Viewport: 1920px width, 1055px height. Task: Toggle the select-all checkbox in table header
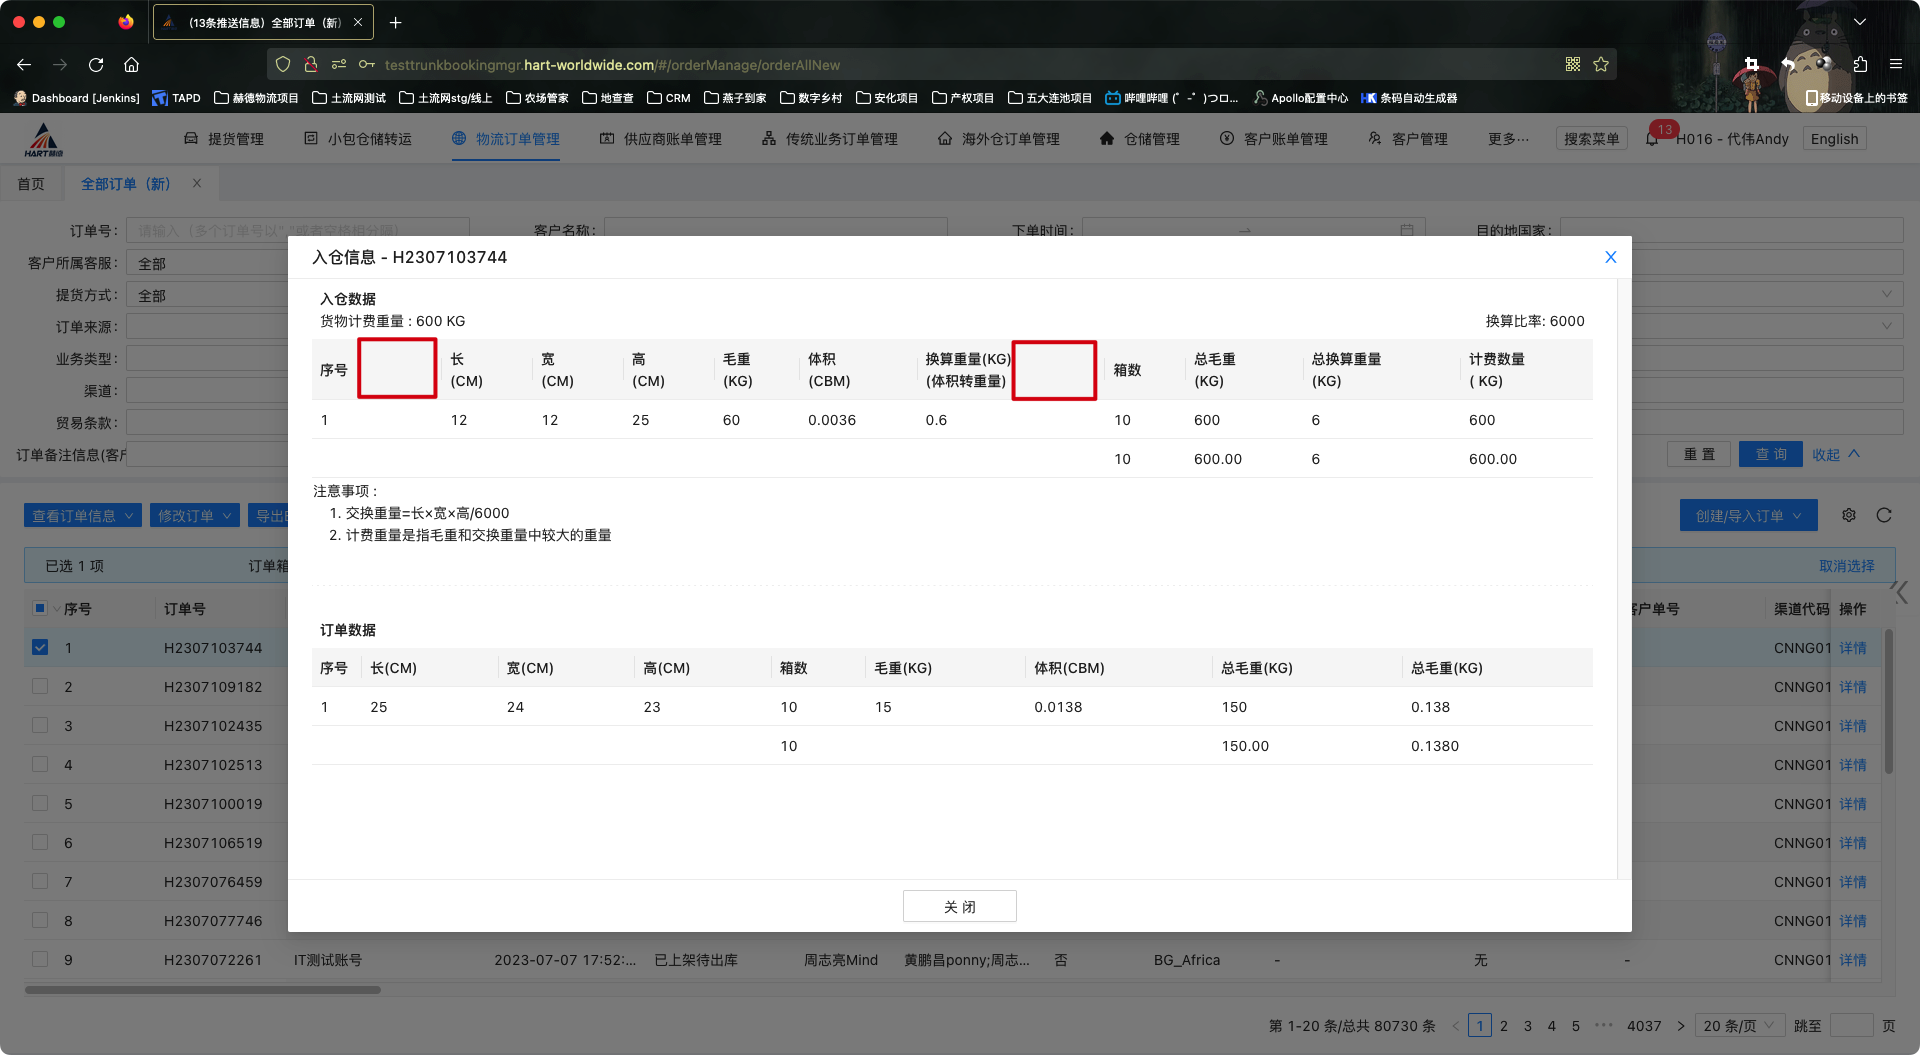40,607
